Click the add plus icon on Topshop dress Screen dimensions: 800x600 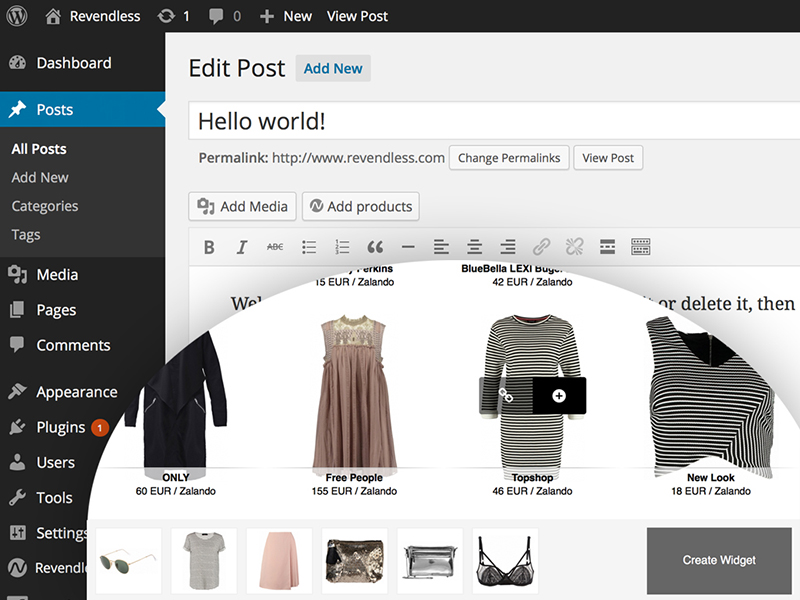point(559,396)
